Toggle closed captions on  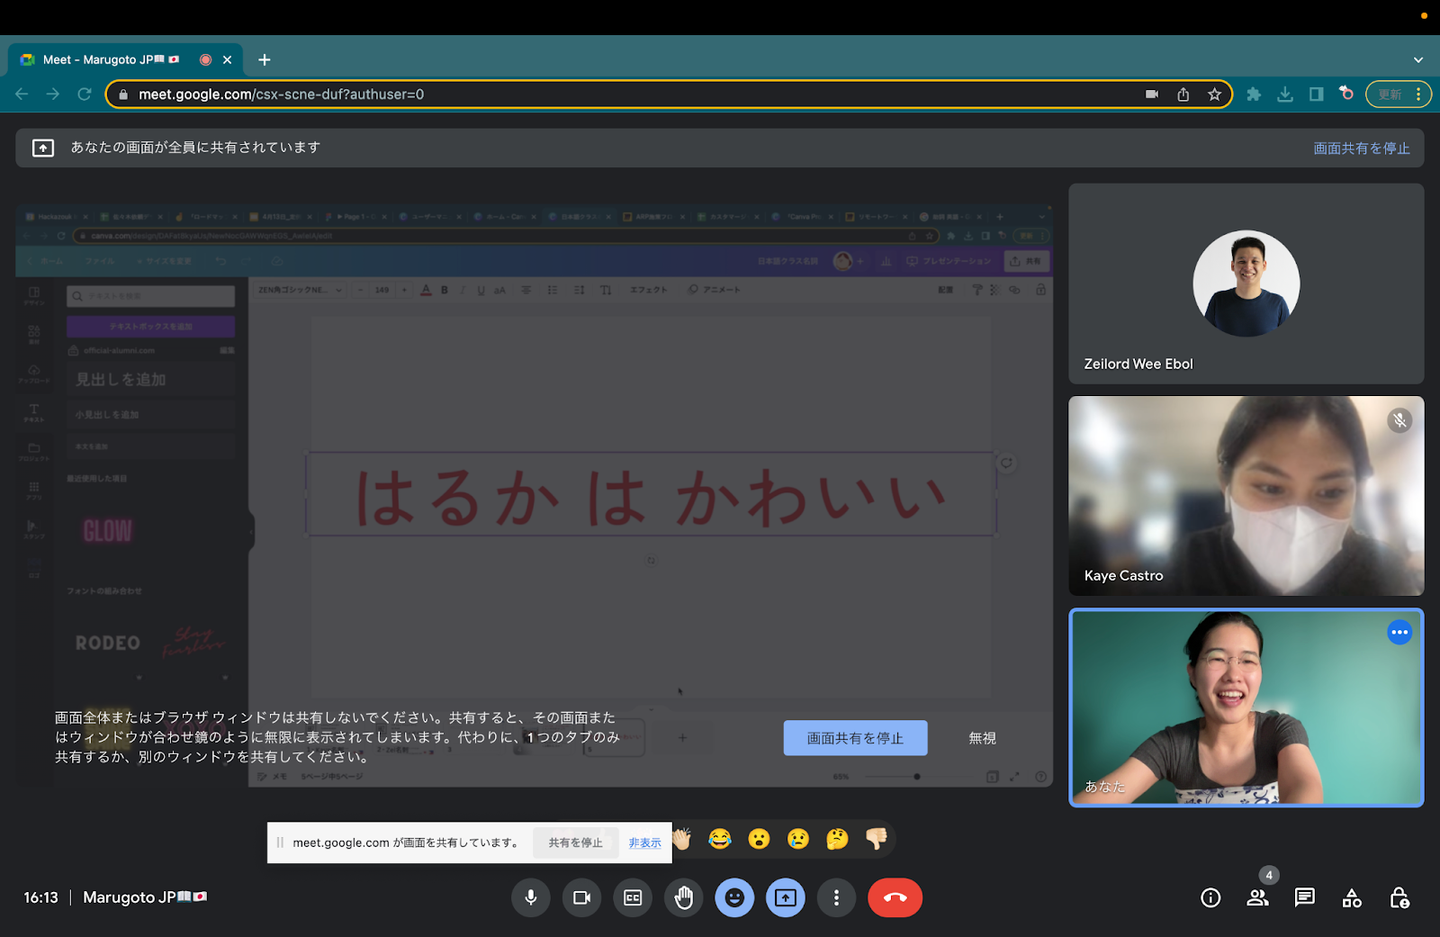633,898
